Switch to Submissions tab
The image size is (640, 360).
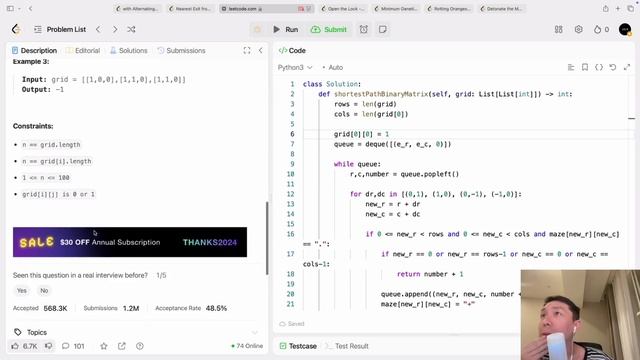pos(181,51)
